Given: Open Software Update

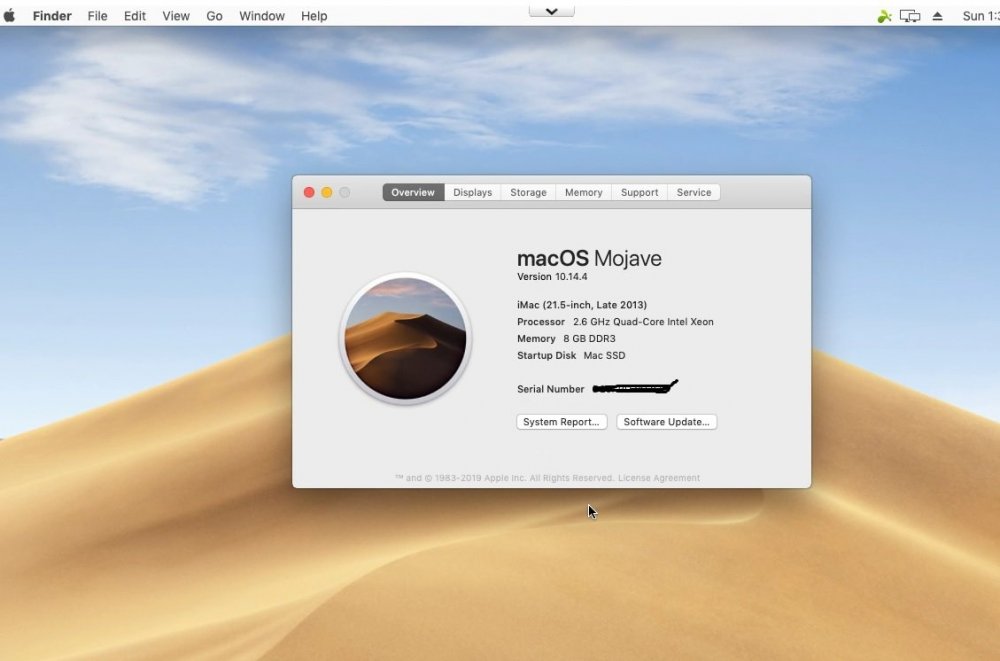Looking at the screenshot, I should click(666, 422).
